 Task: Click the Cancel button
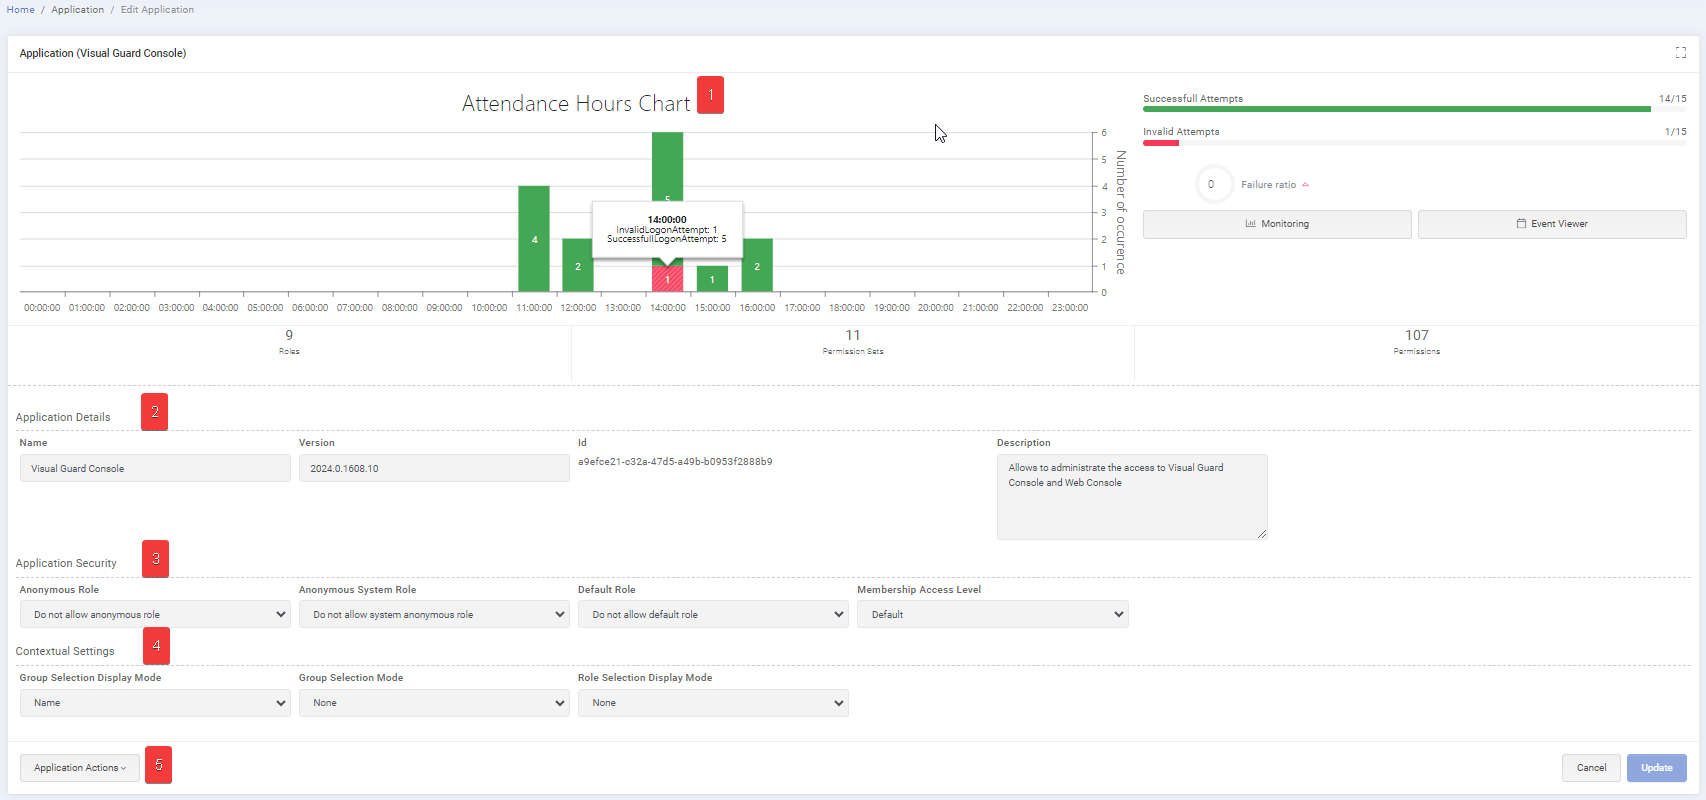click(x=1591, y=768)
